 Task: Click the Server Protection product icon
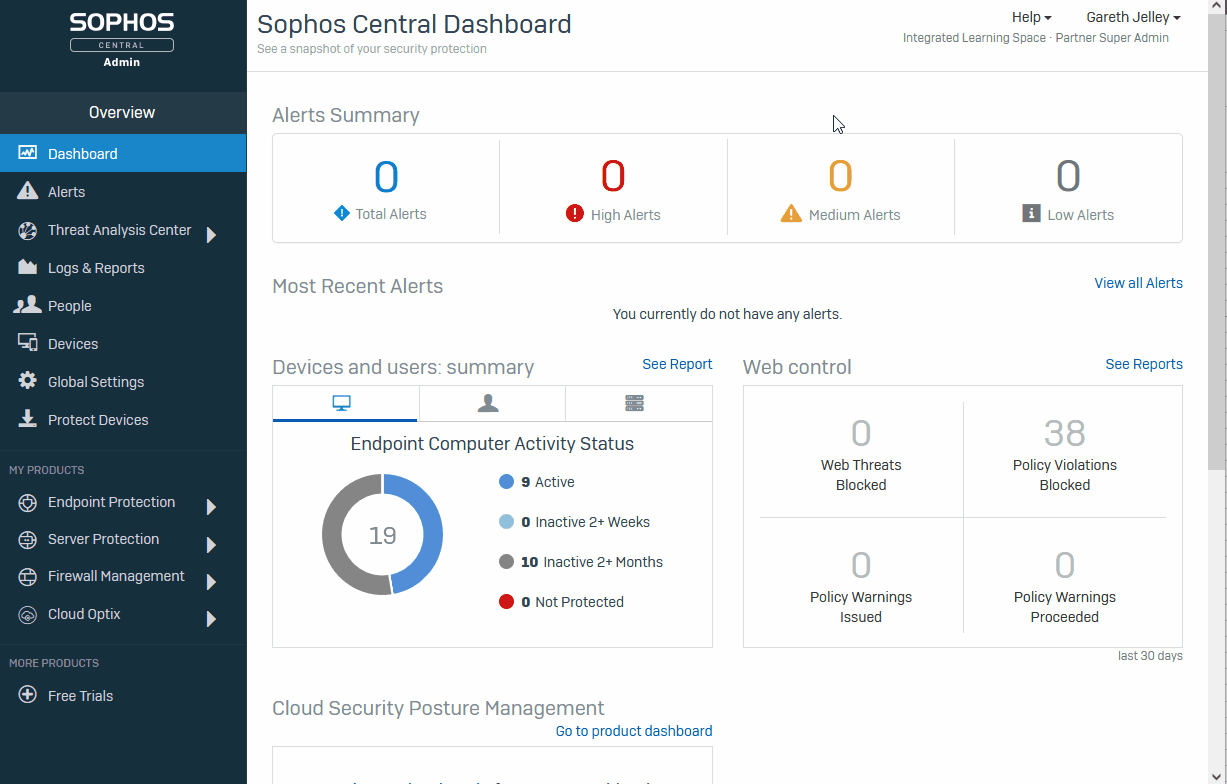point(28,540)
